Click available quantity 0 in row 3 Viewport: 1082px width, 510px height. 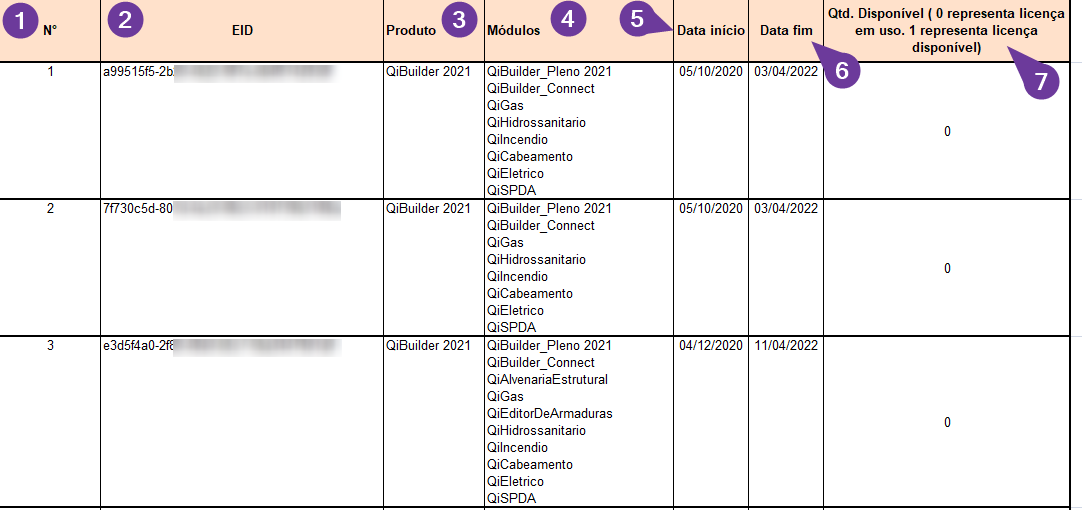[x=947, y=422]
